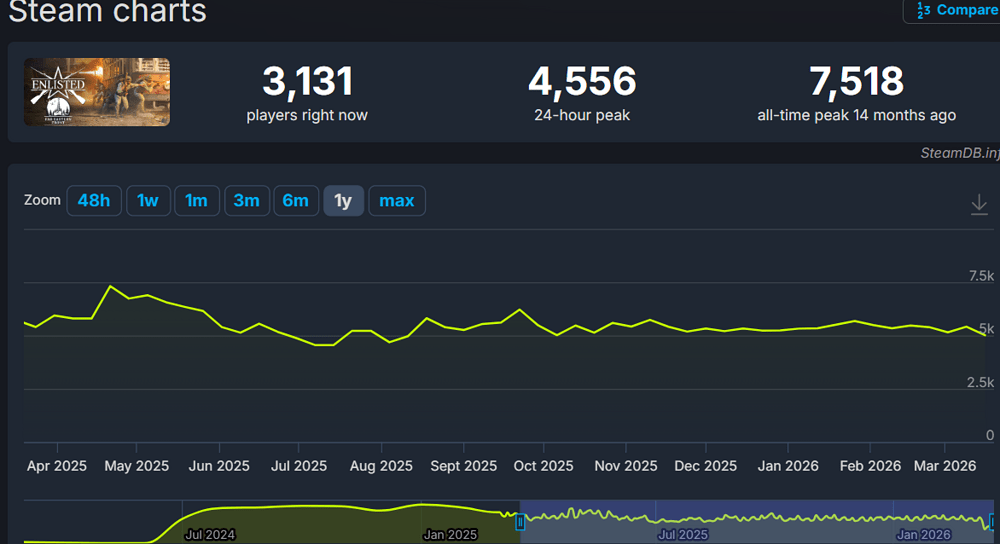Select the 1w zoom range
Image resolution: width=1000 pixels, height=544 pixels.
(148, 201)
